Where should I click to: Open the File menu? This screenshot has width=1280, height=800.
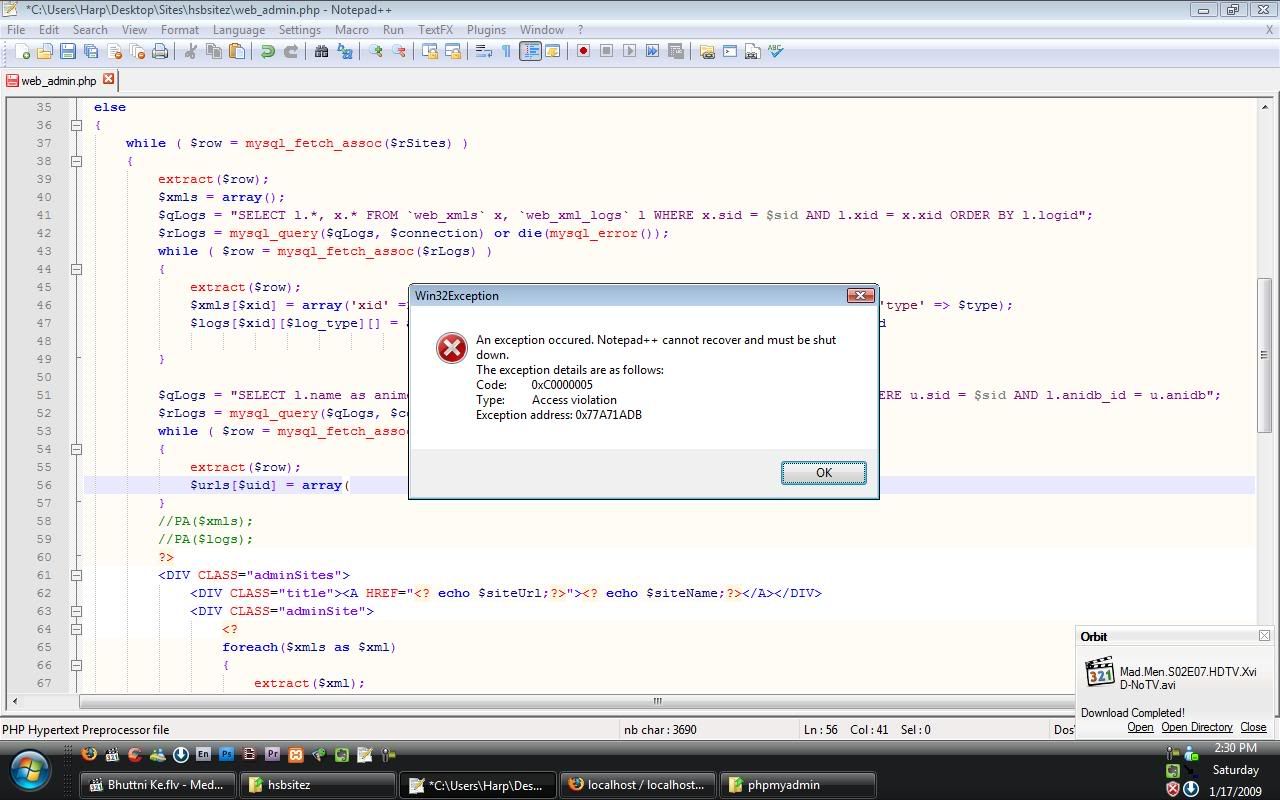16,30
